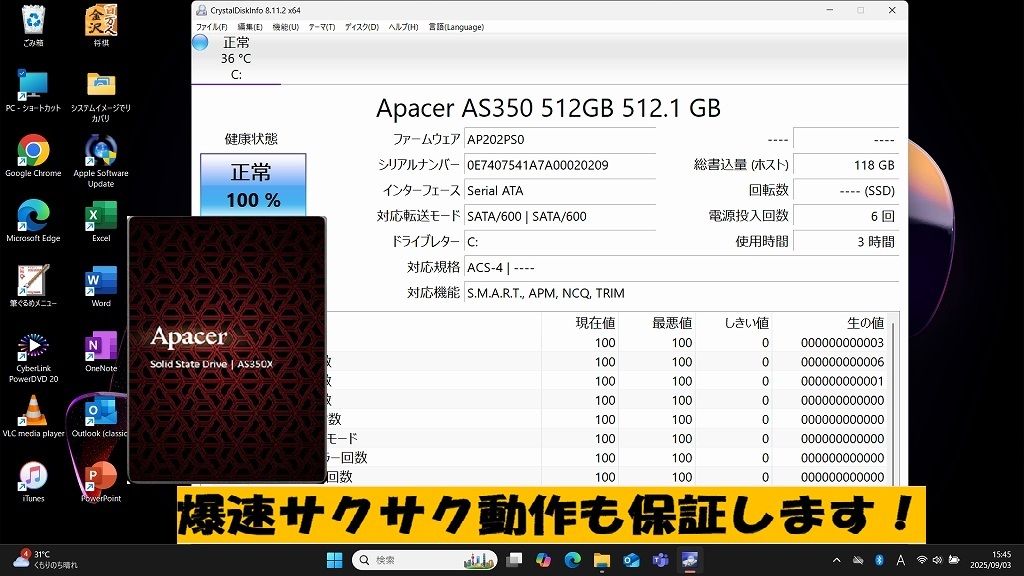Open Outlook from the taskbar
The image size is (1024, 576).
coord(631,560)
